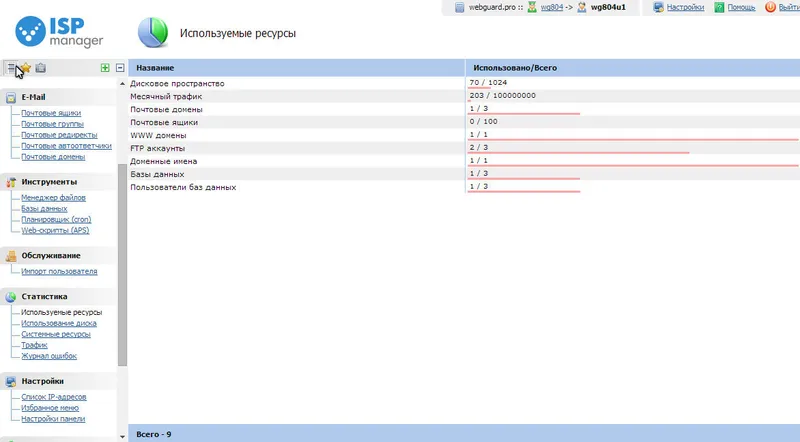Sort table by Название column header
The width and height of the screenshot is (800, 442).
pos(155,67)
